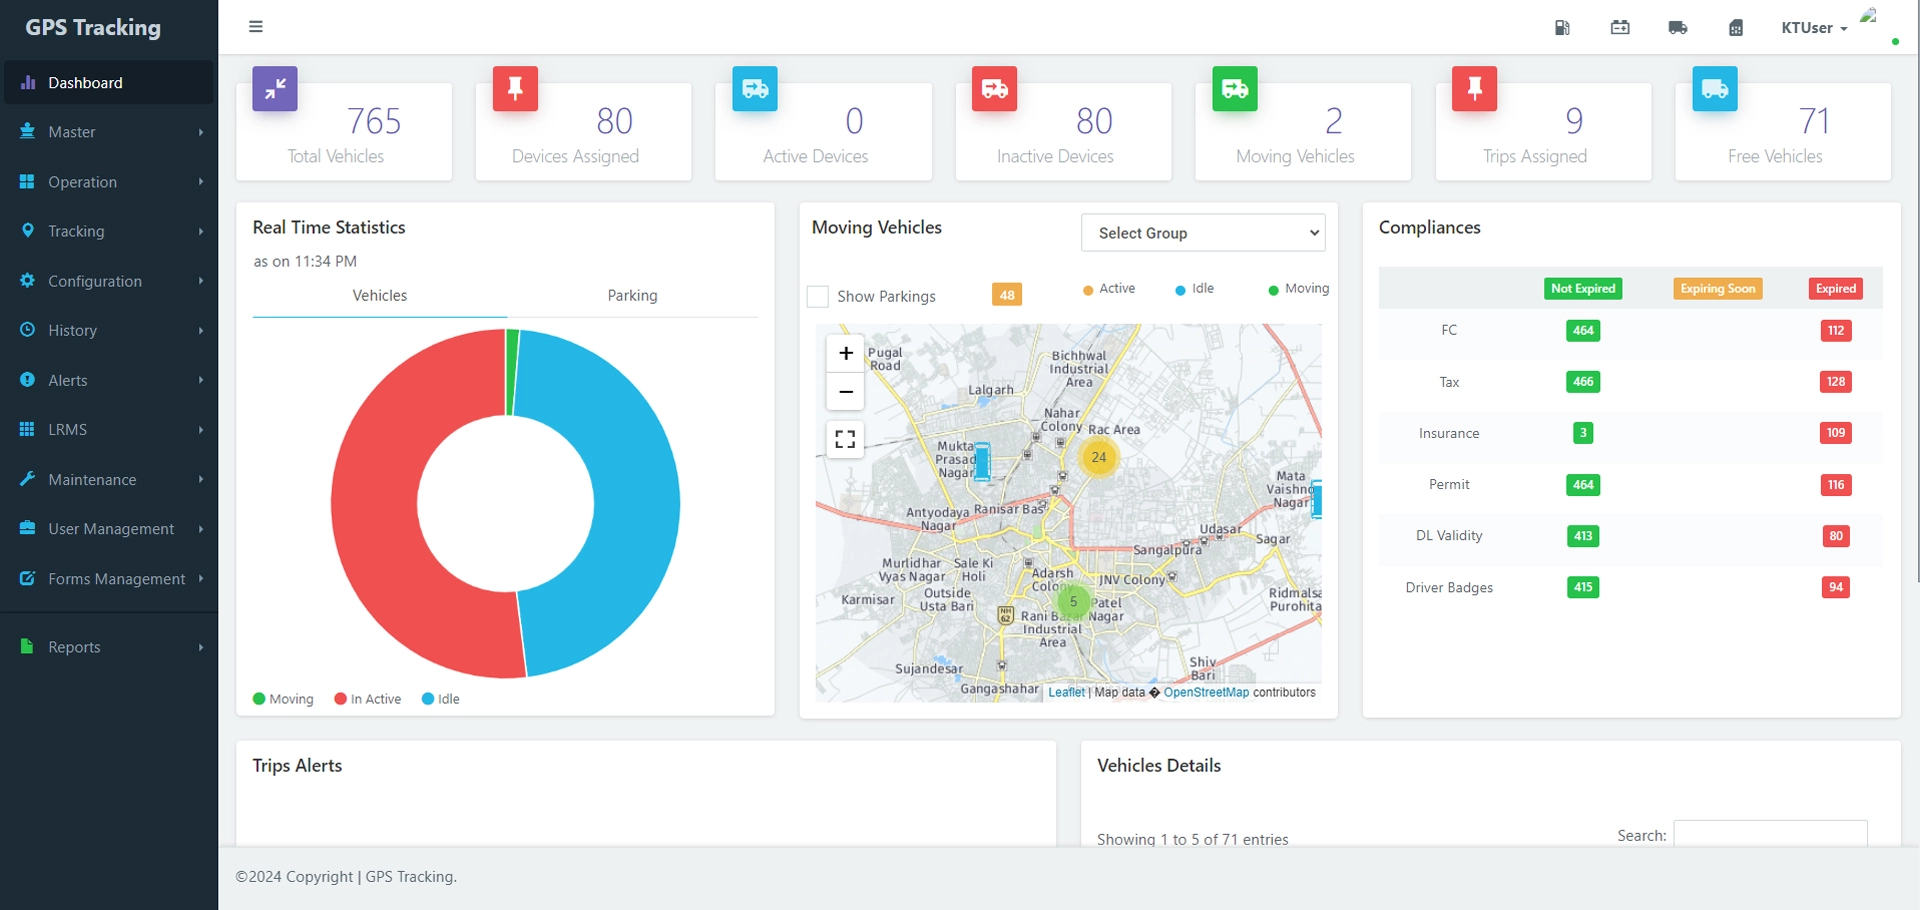The width and height of the screenshot is (1920, 910).
Task: Click the user avatar image
Action: pos(1868,16)
